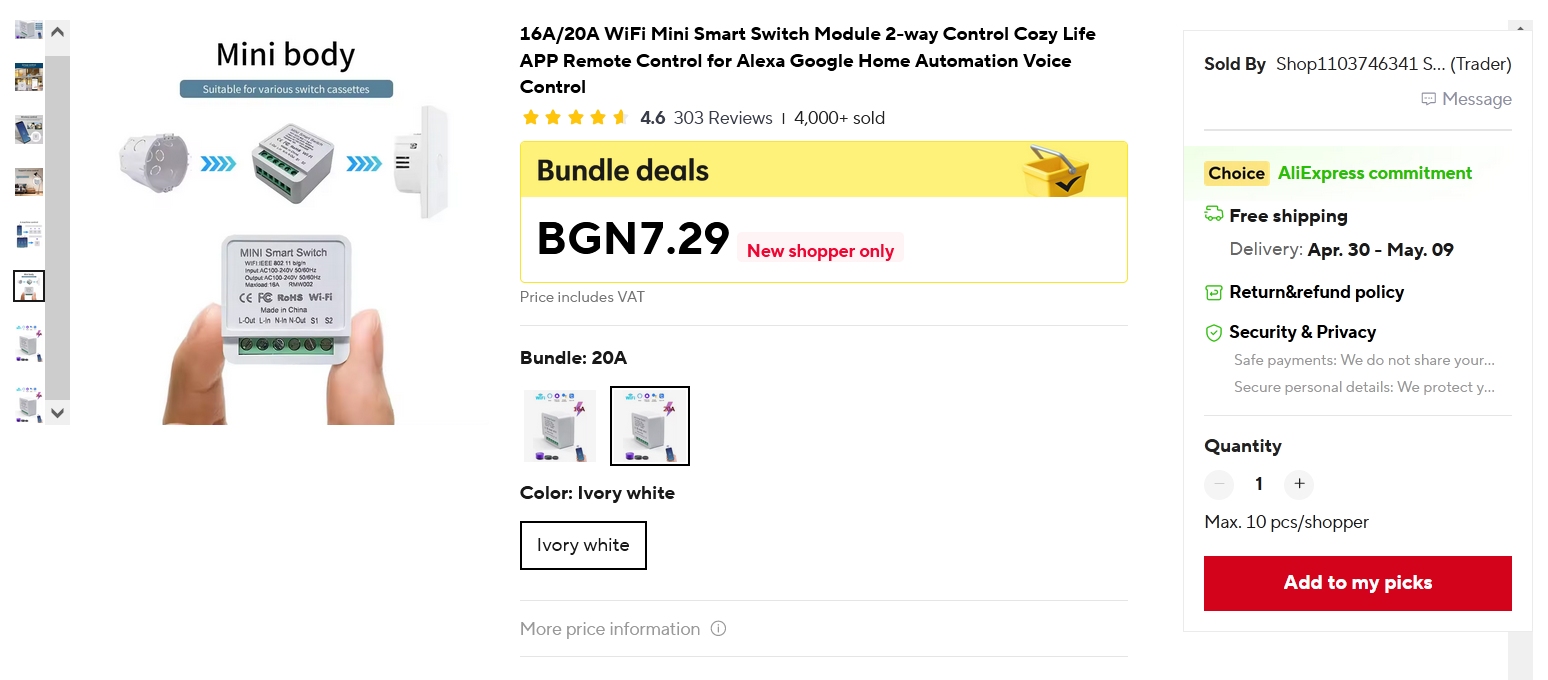Click the Shop1103746341 seller name
Viewport: 1548px width, 680px height.
click(1360, 64)
